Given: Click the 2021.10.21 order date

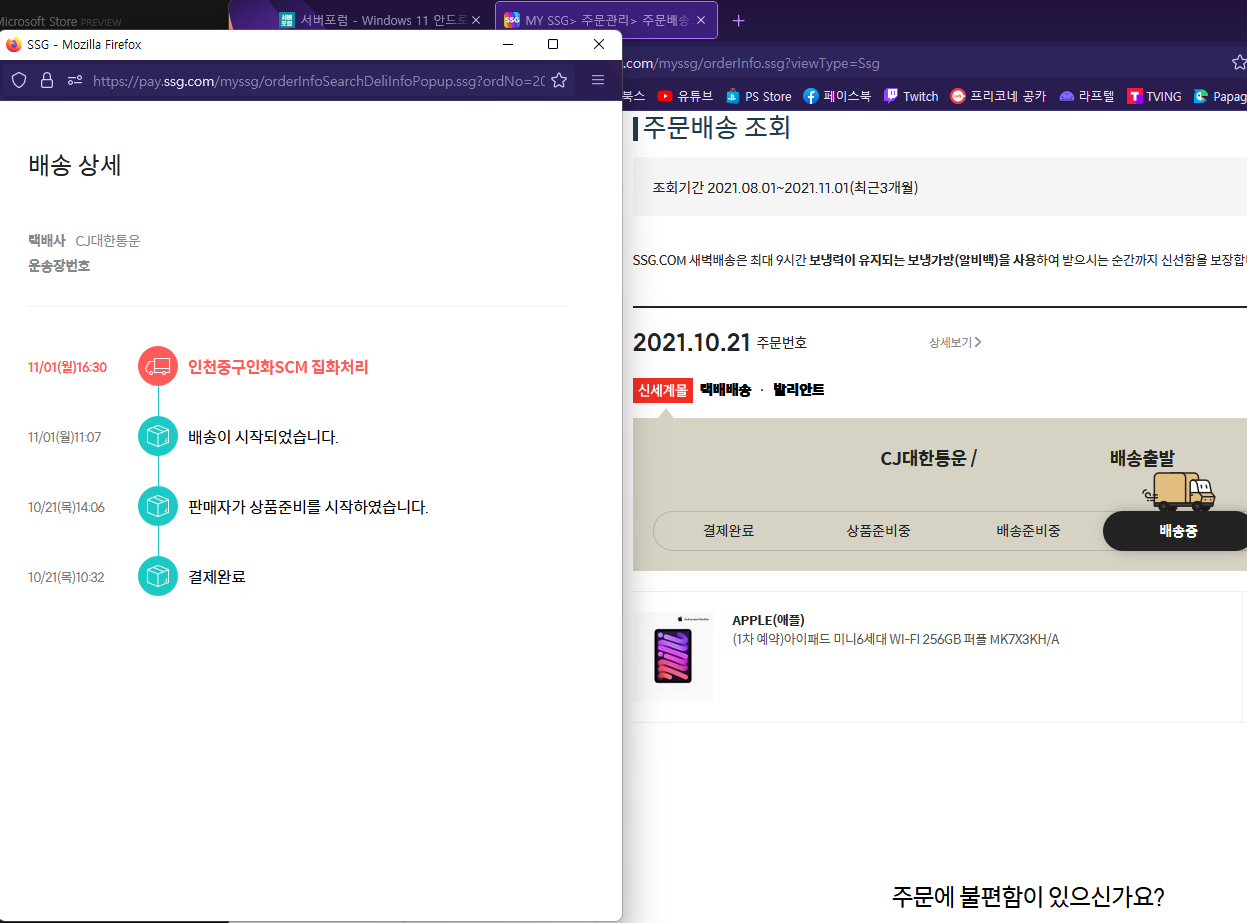Looking at the screenshot, I should pos(691,342).
